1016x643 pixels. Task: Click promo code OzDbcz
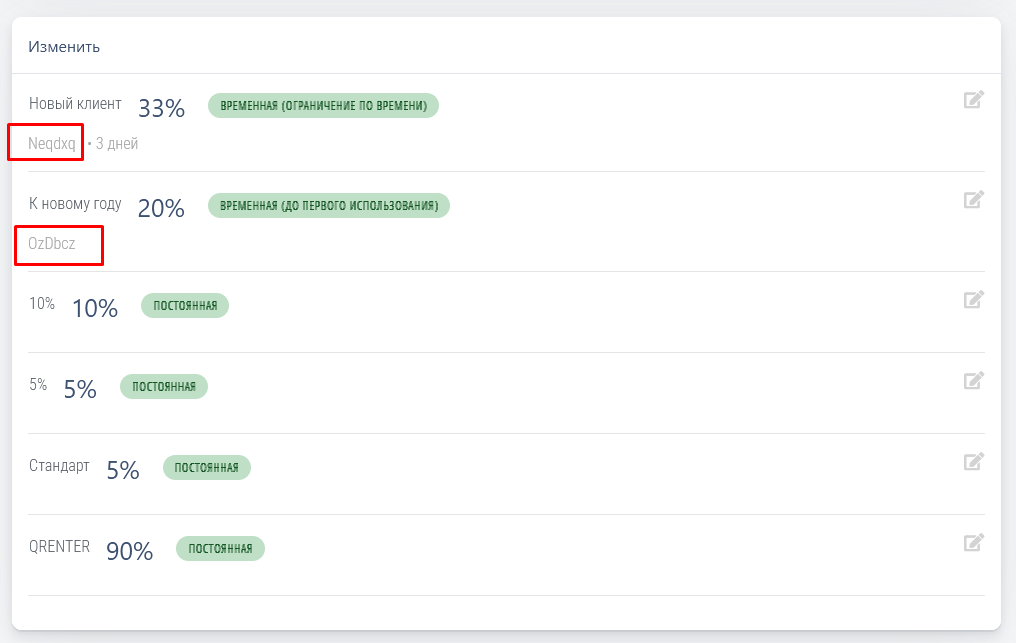pos(52,243)
